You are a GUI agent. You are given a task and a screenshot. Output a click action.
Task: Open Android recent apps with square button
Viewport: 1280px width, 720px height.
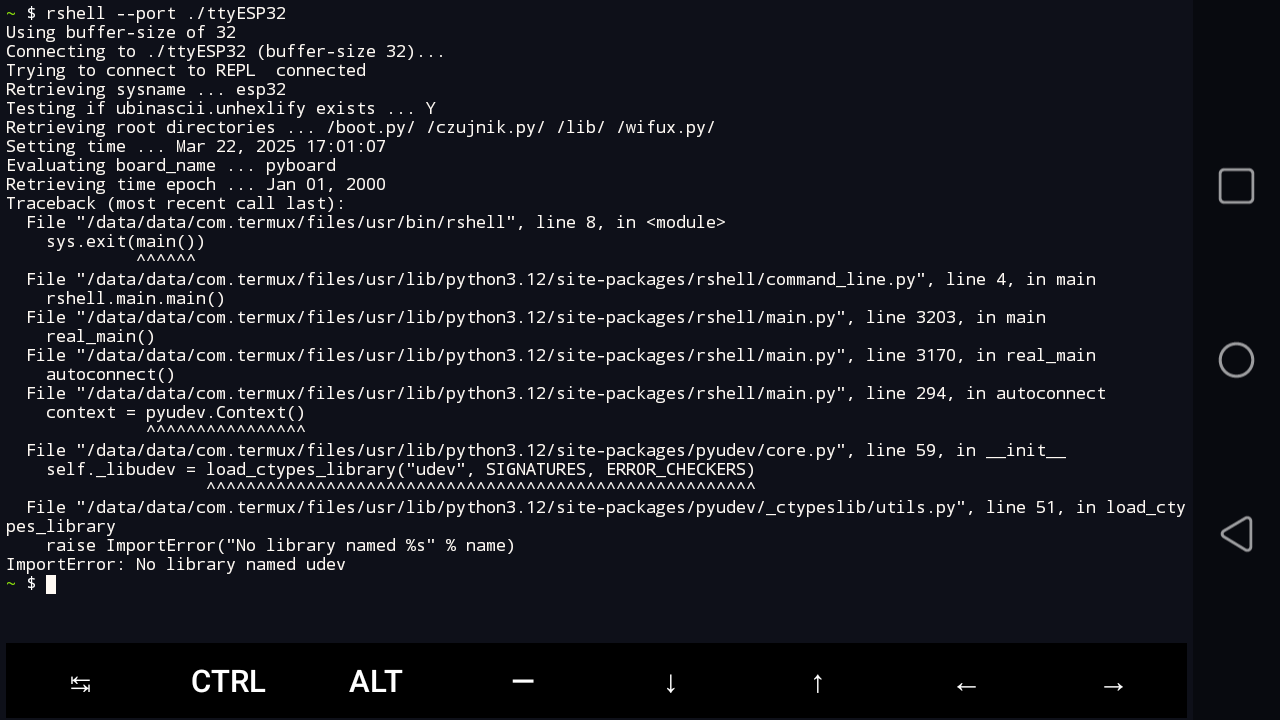pos(1236,186)
